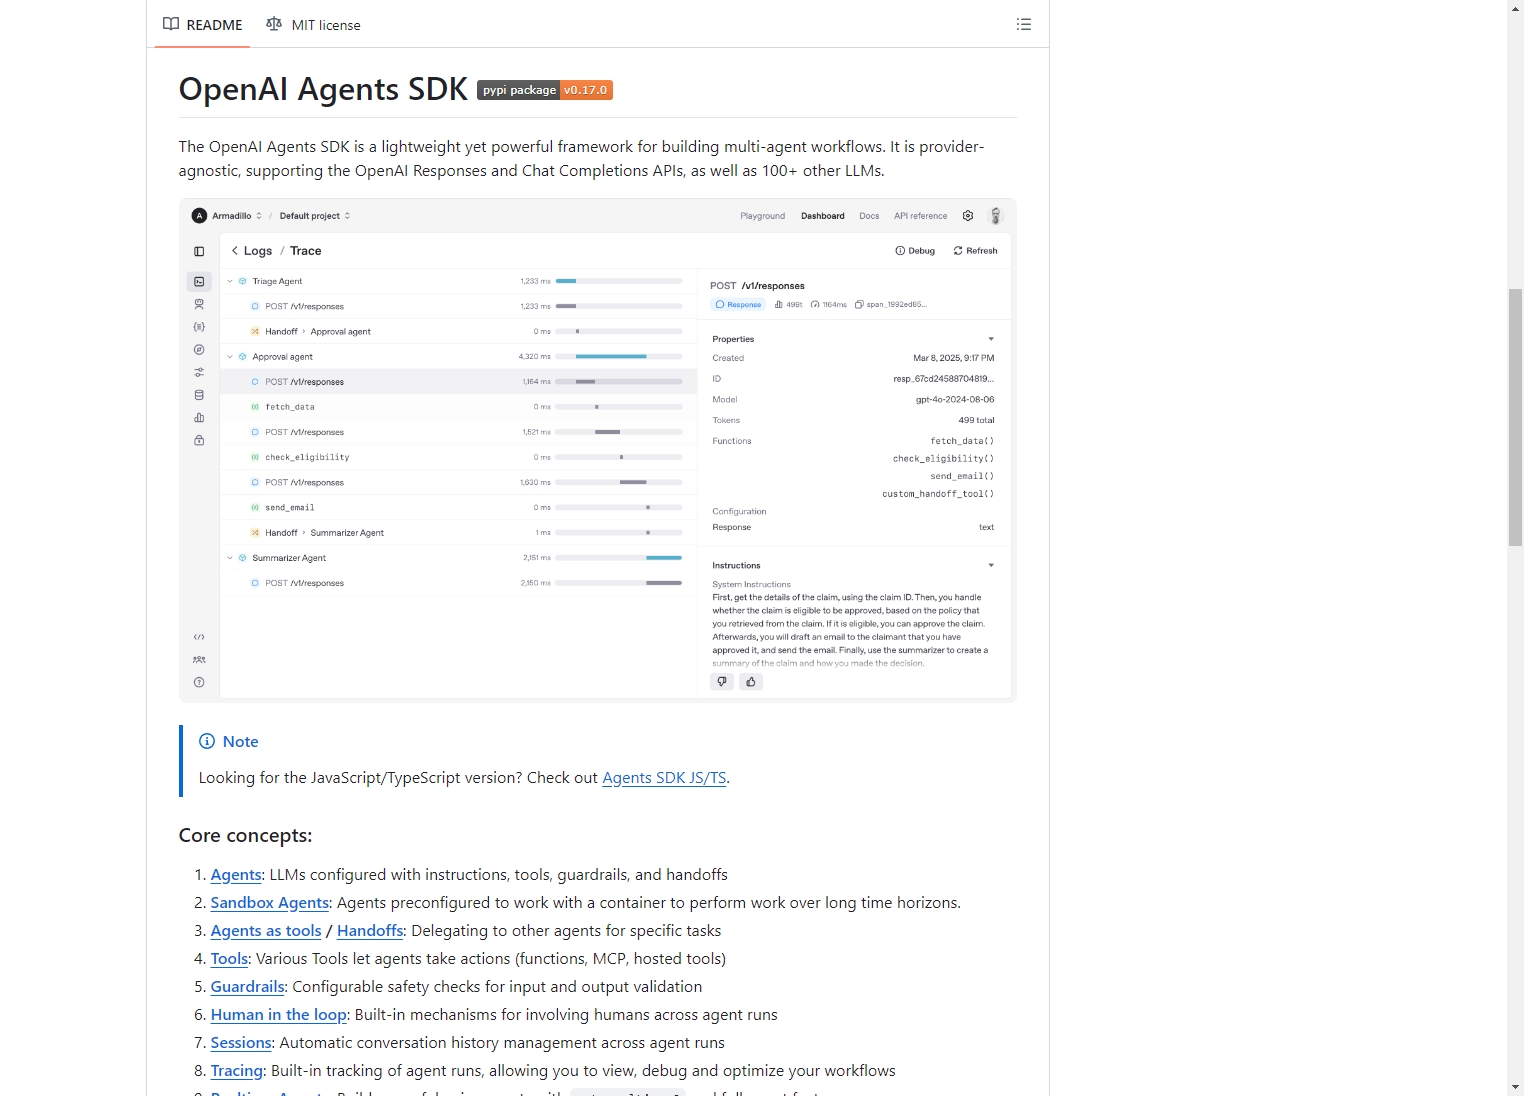Collapse the Instructions section arrow
Image resolution: width=1524 pixels, height=1096 pixels.
pos(991,566)
